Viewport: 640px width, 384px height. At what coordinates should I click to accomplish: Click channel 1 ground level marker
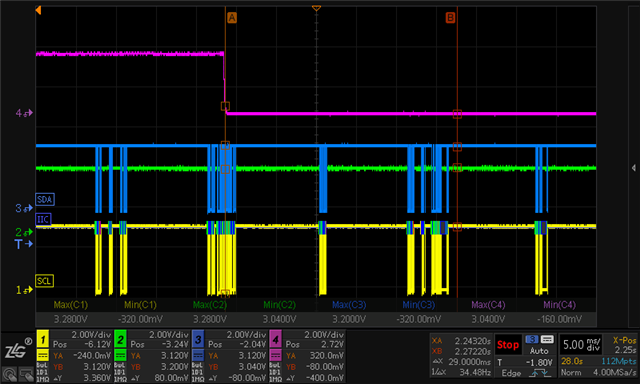pos(24,290)
